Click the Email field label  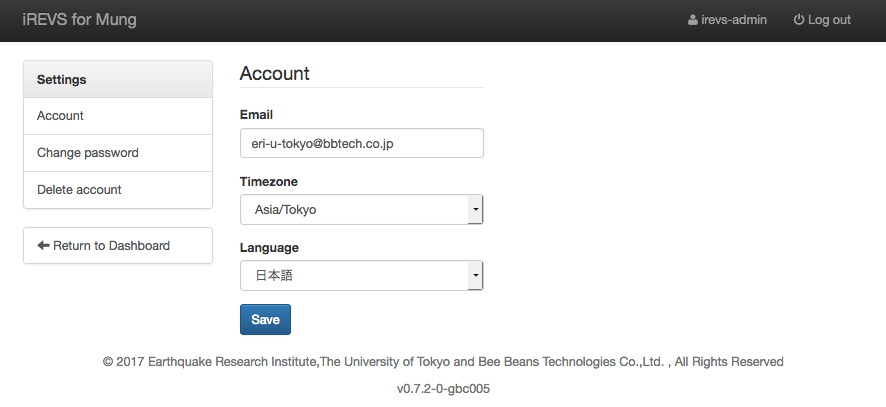(x=257, y=115)
